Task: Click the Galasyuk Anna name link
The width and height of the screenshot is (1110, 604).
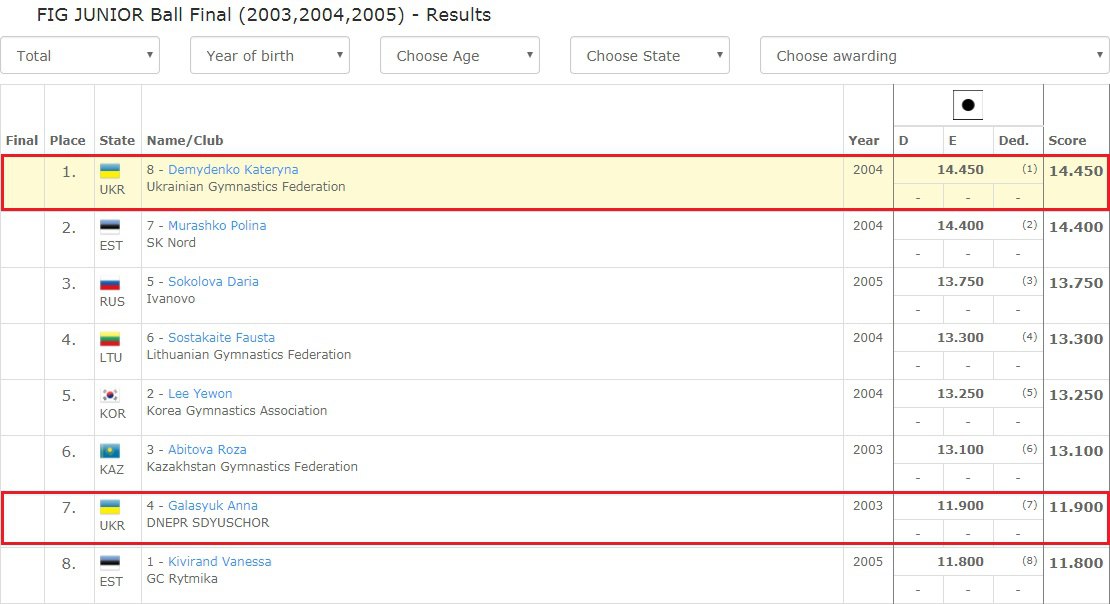Action: click(x=212, y=506)
